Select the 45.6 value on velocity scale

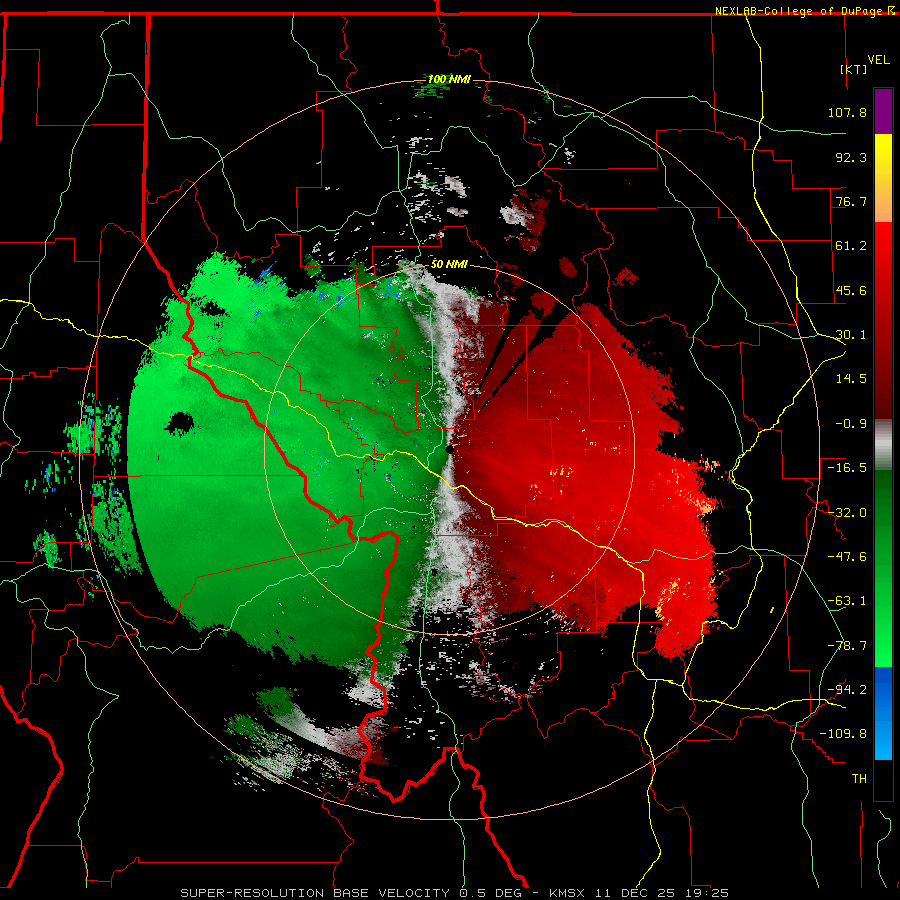pos(851,290)
